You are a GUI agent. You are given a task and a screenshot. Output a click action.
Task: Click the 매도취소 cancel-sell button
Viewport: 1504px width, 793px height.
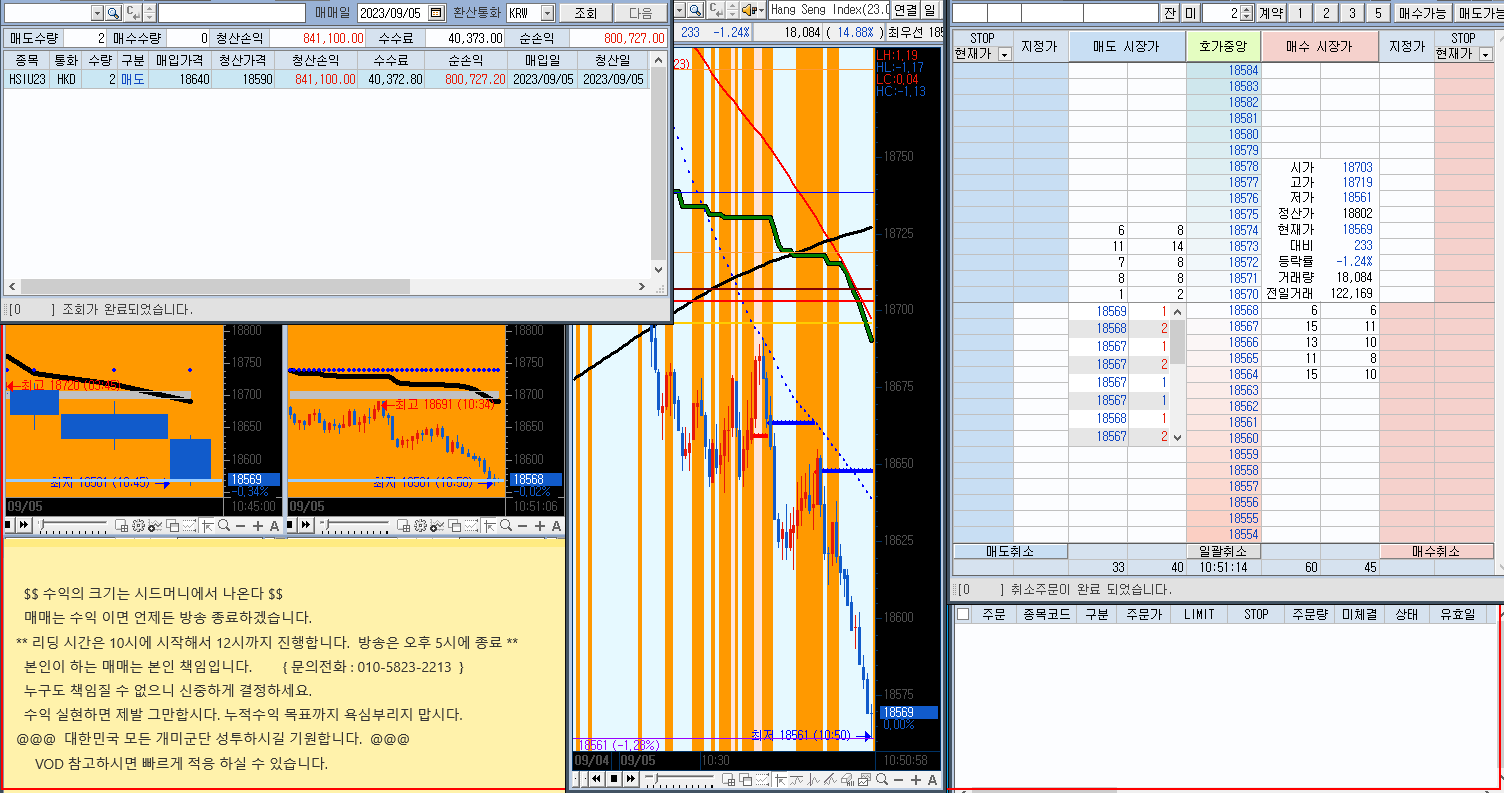pos(1010,552)
